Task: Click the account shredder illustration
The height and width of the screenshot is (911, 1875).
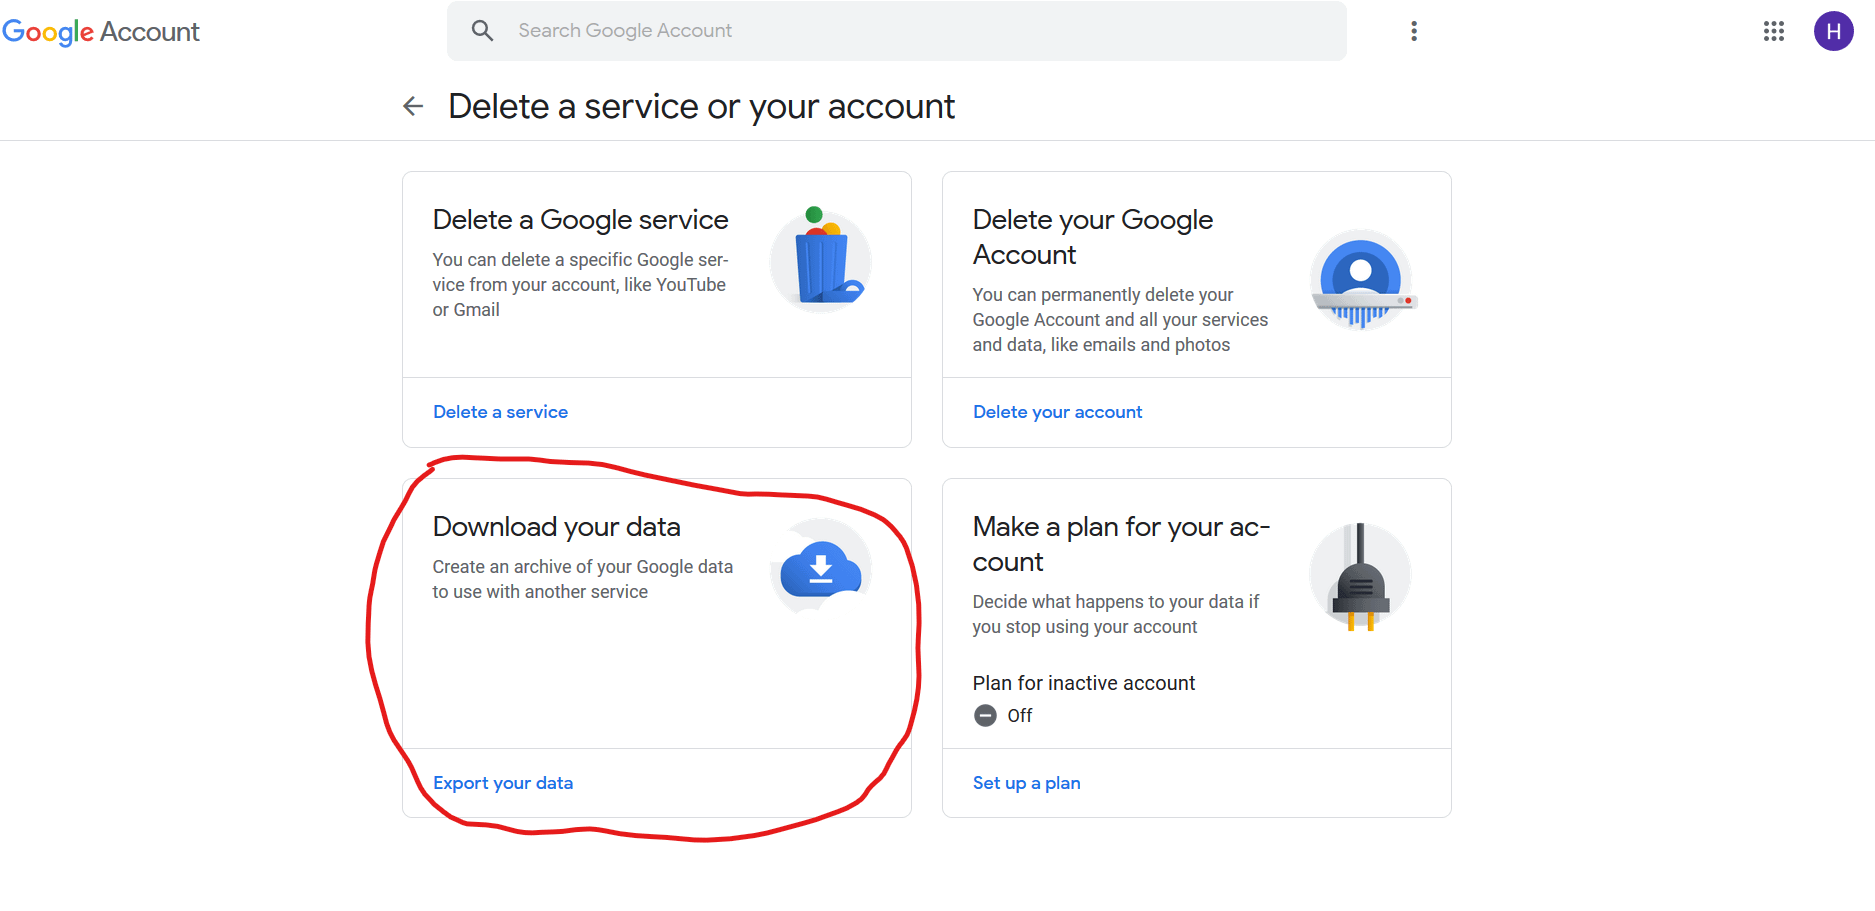Action: point(1362,280)
